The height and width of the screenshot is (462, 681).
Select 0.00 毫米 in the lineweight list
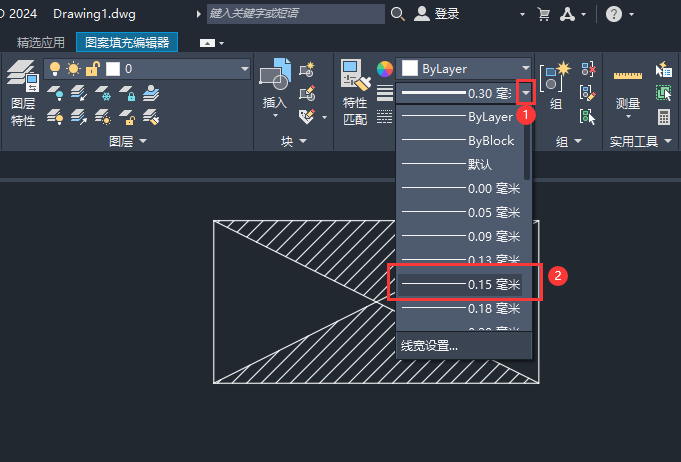point(461,188)
